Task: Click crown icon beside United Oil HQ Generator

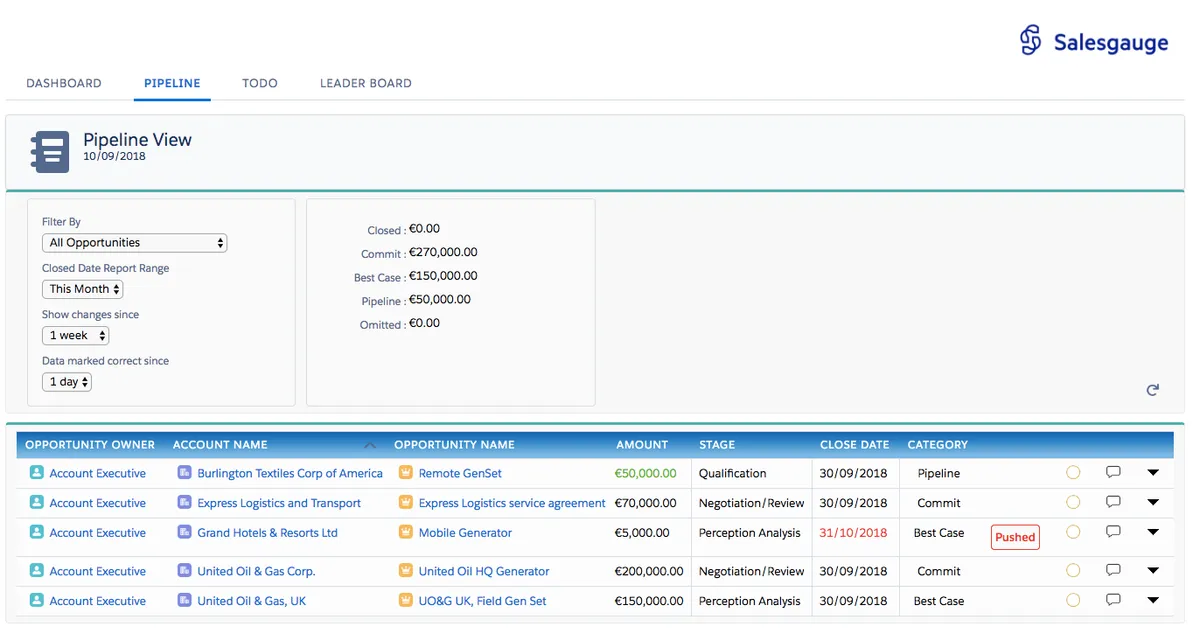Action: coord(406,571)
